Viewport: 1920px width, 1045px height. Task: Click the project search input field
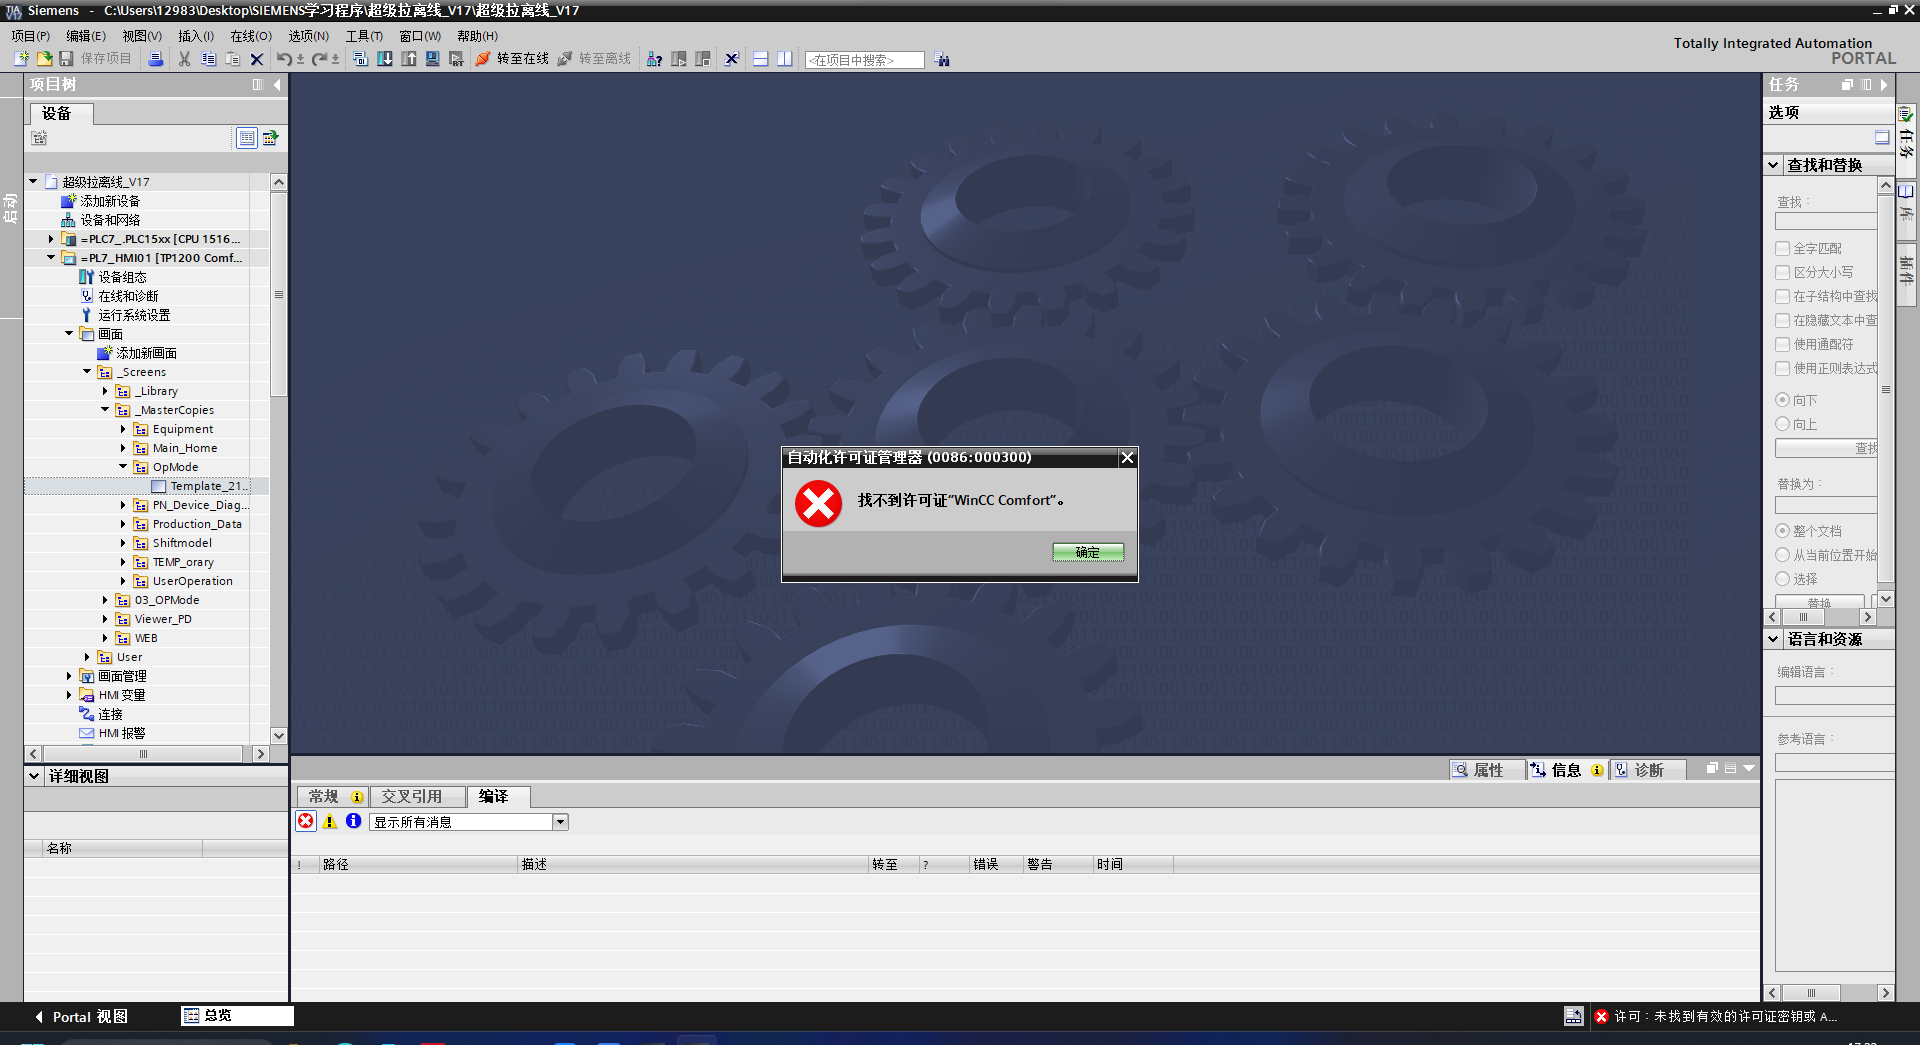(x=864, y=60)
